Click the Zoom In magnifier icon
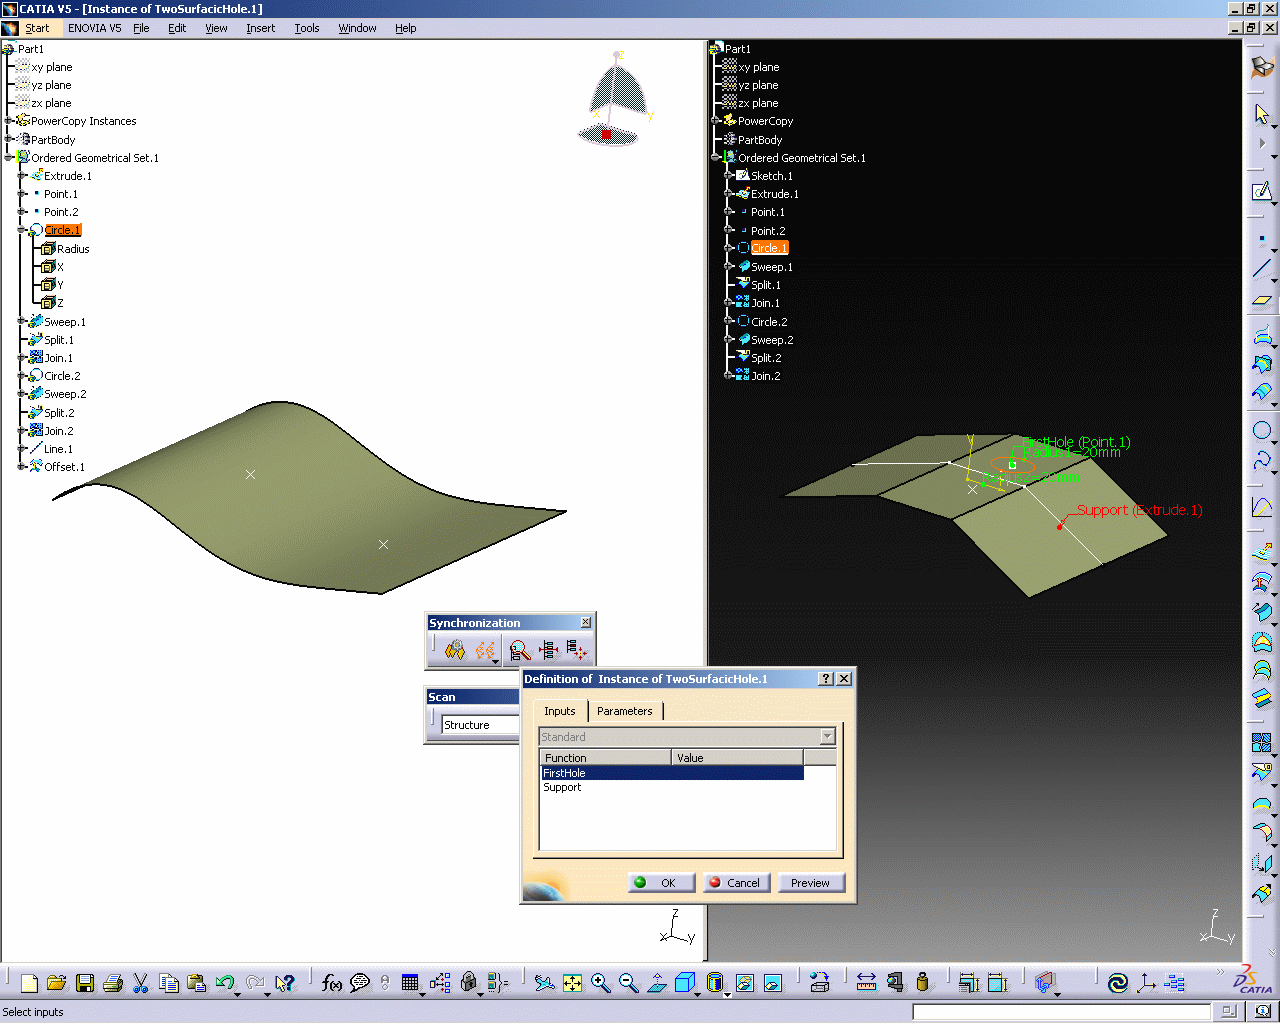The width and height of the screenshot is (1280, 1024). (x=600, y=983)
